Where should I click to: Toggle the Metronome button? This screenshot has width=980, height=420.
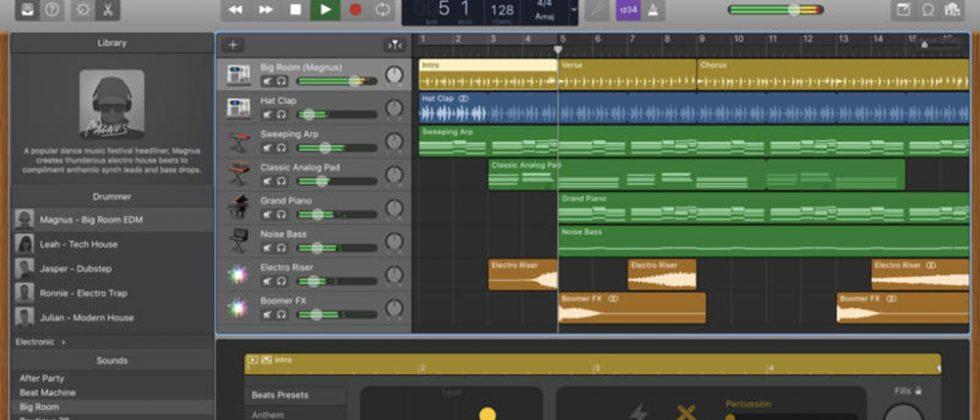tap(652, 9)
